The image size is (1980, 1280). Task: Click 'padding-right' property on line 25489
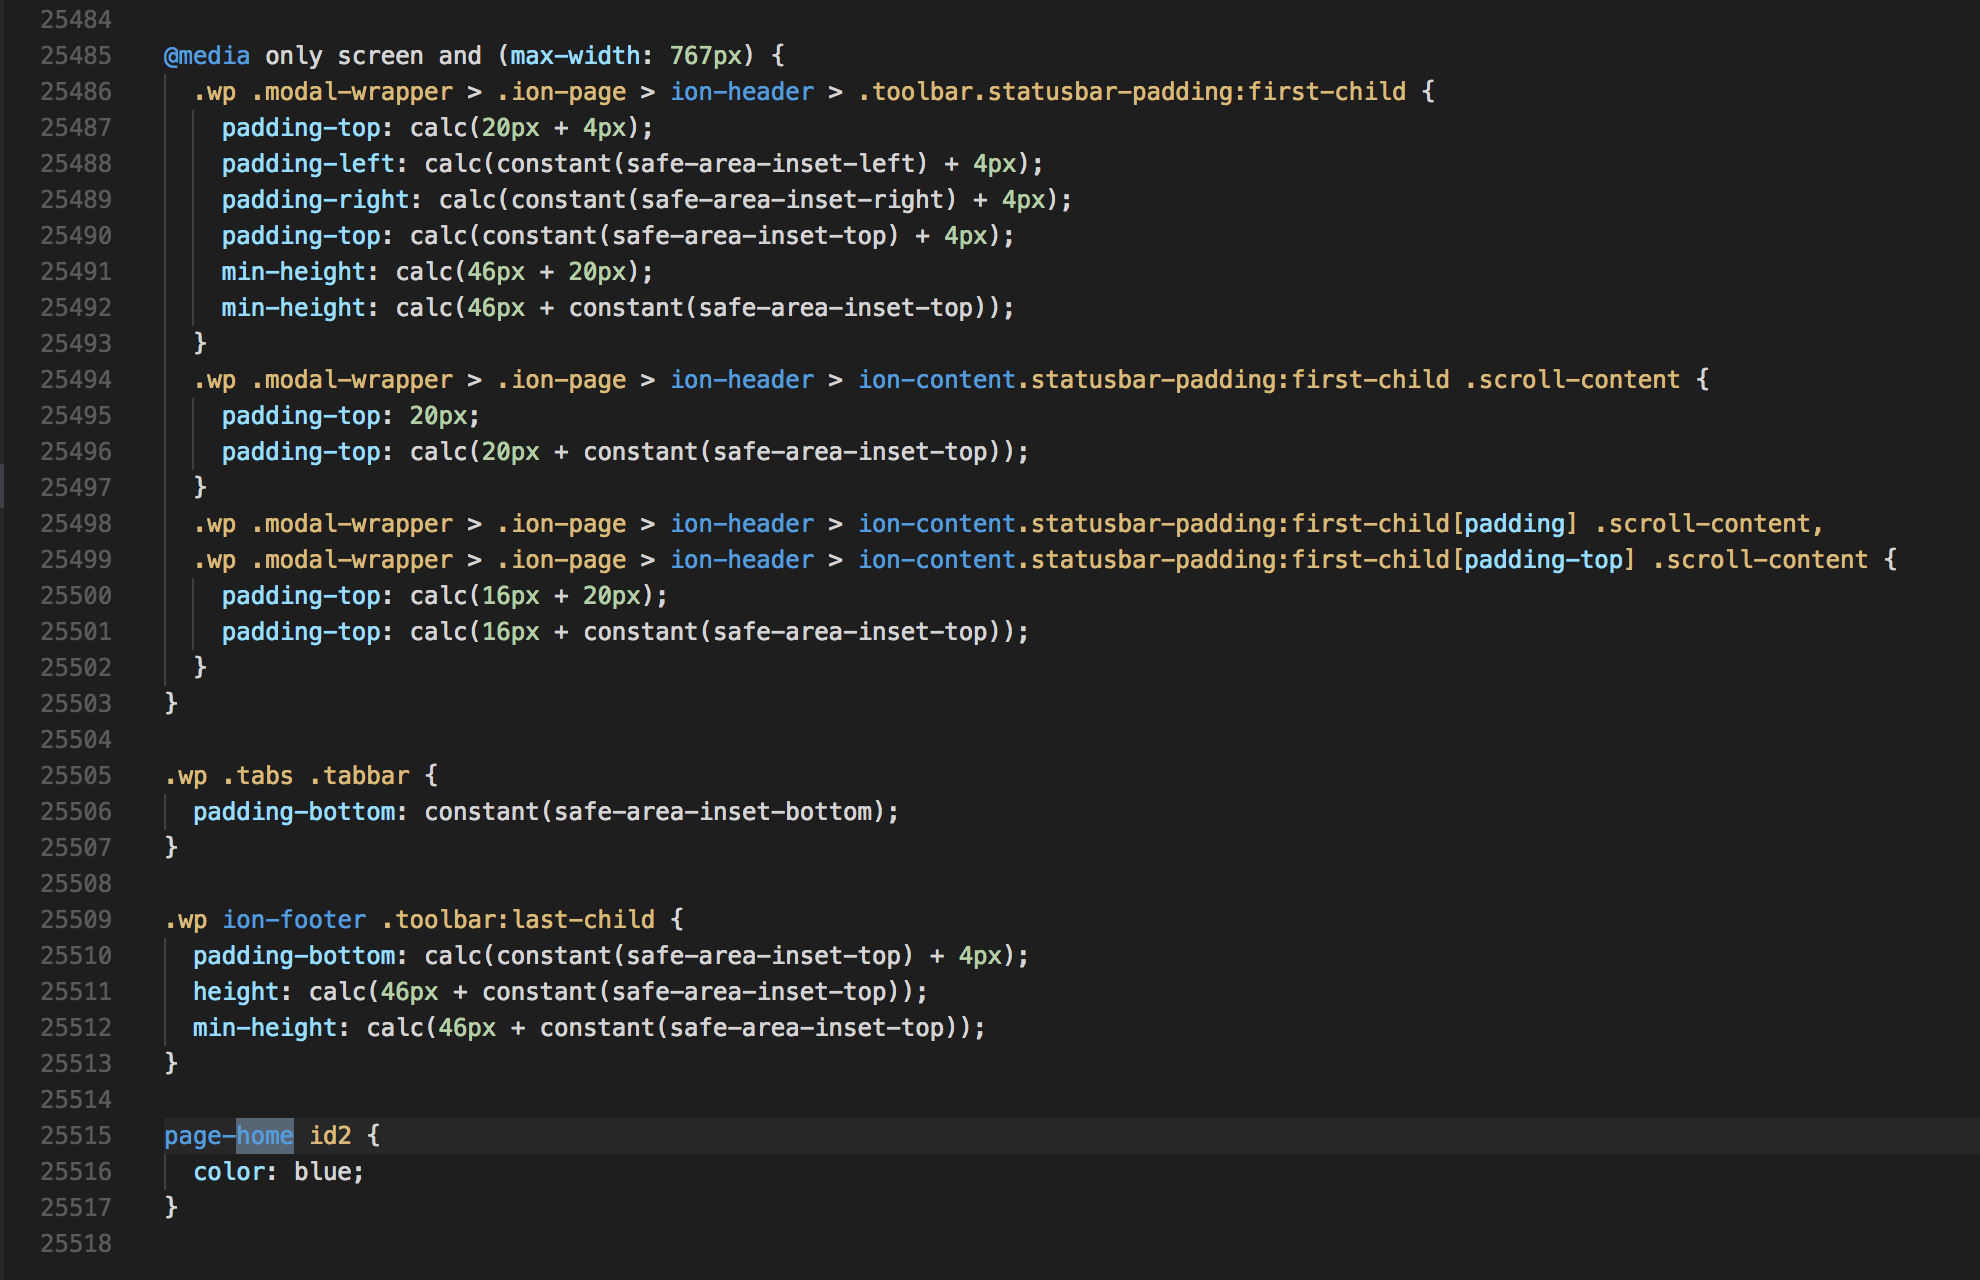point(315,200)
